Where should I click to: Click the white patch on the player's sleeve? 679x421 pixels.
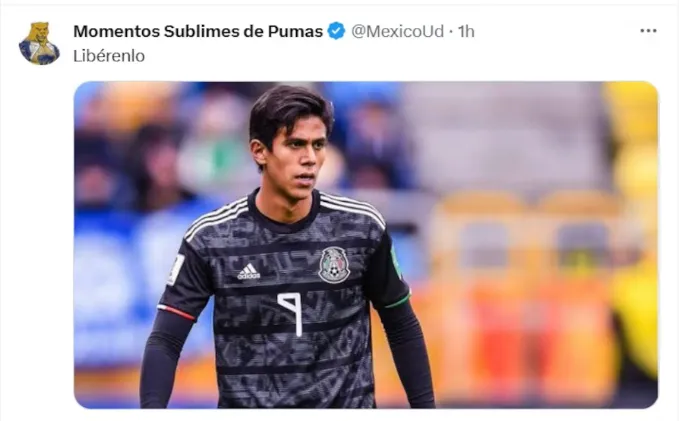[176, 269]
